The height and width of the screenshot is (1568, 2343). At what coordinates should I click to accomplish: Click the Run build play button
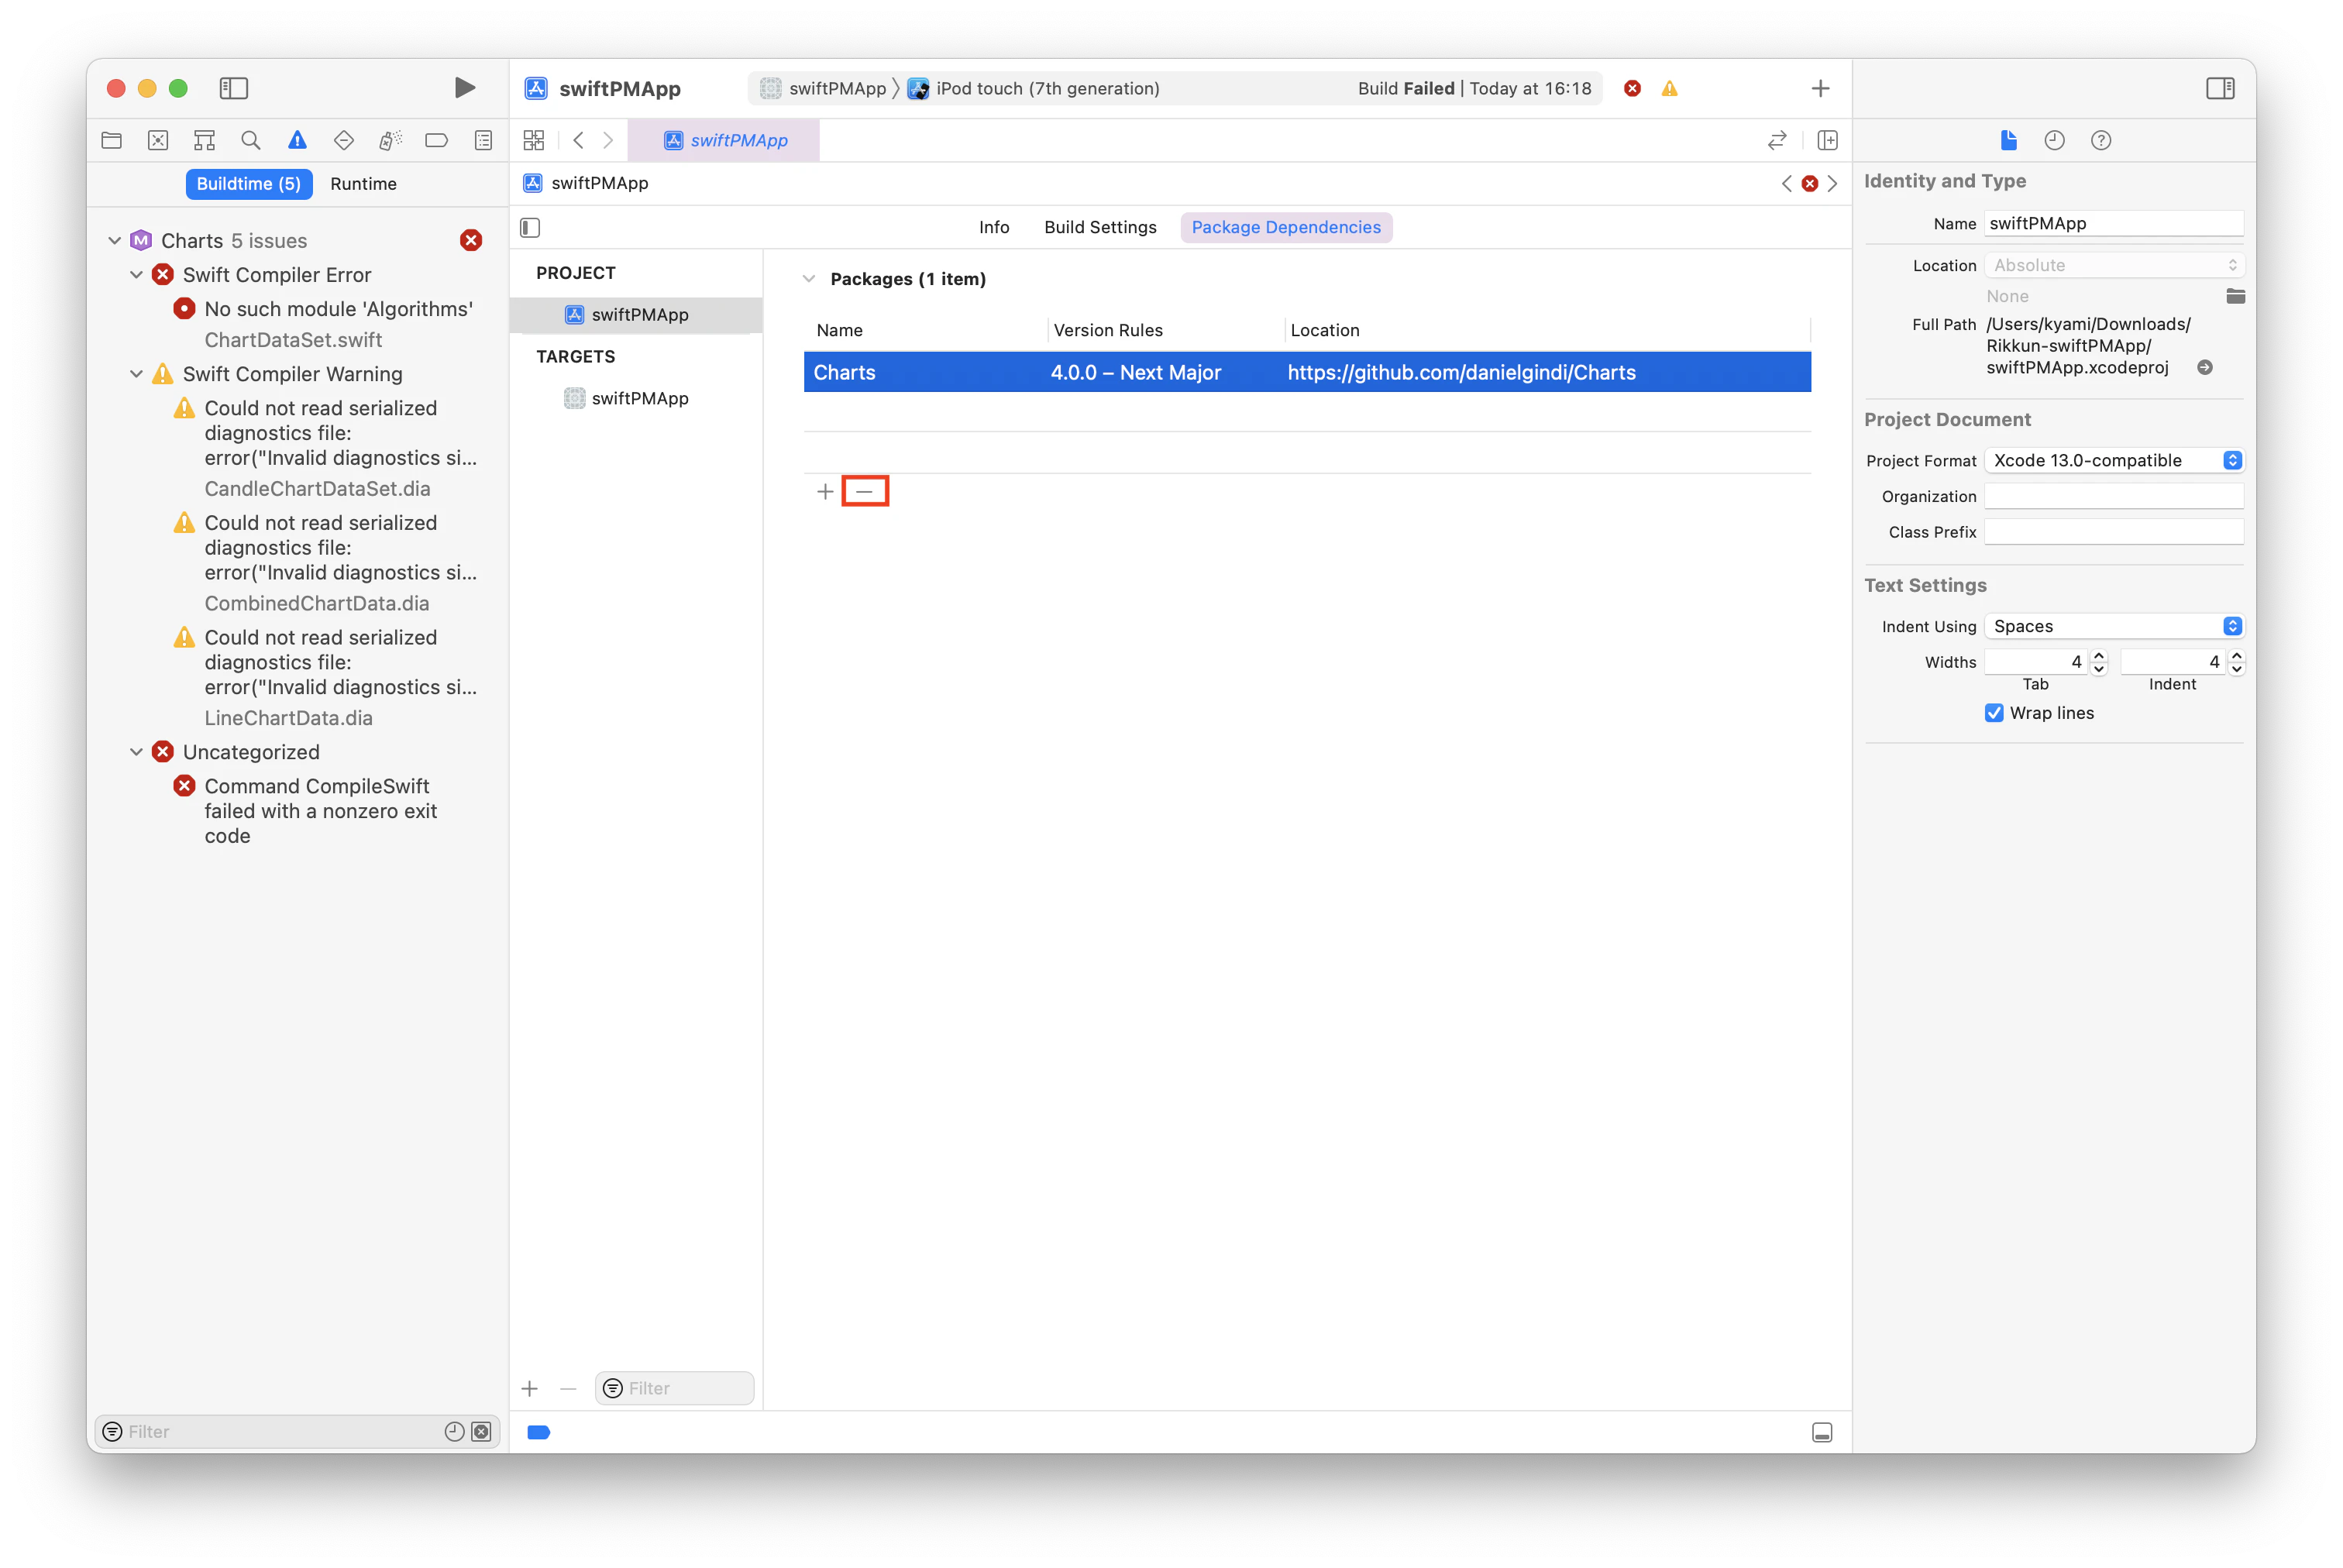(x=464, y=88)
